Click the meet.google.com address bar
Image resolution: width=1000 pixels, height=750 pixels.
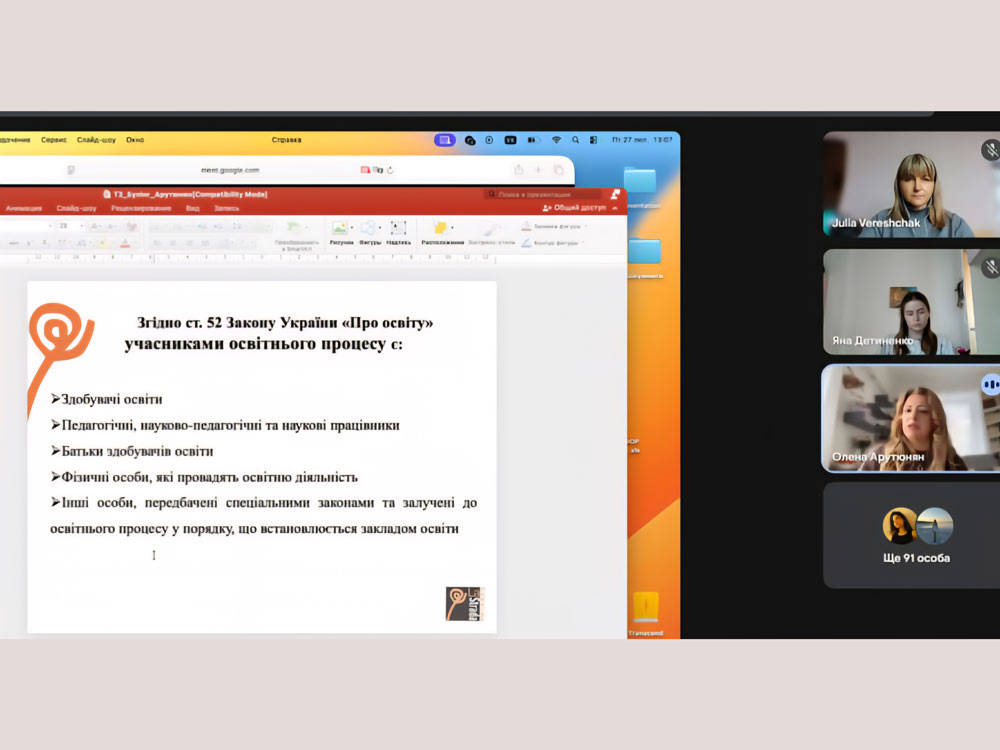[x=229, y=170]
